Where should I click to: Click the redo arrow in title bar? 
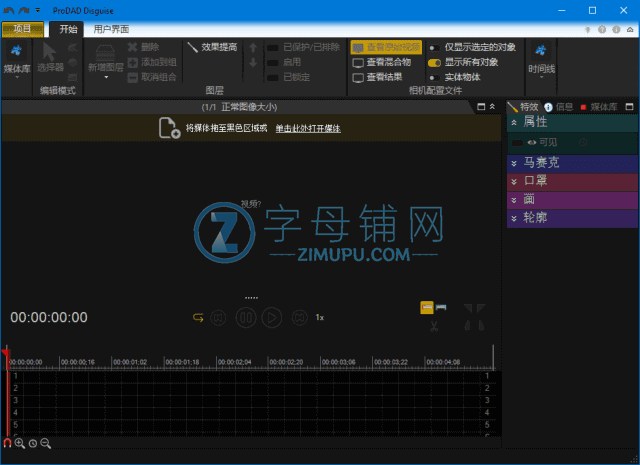[24, 10]
